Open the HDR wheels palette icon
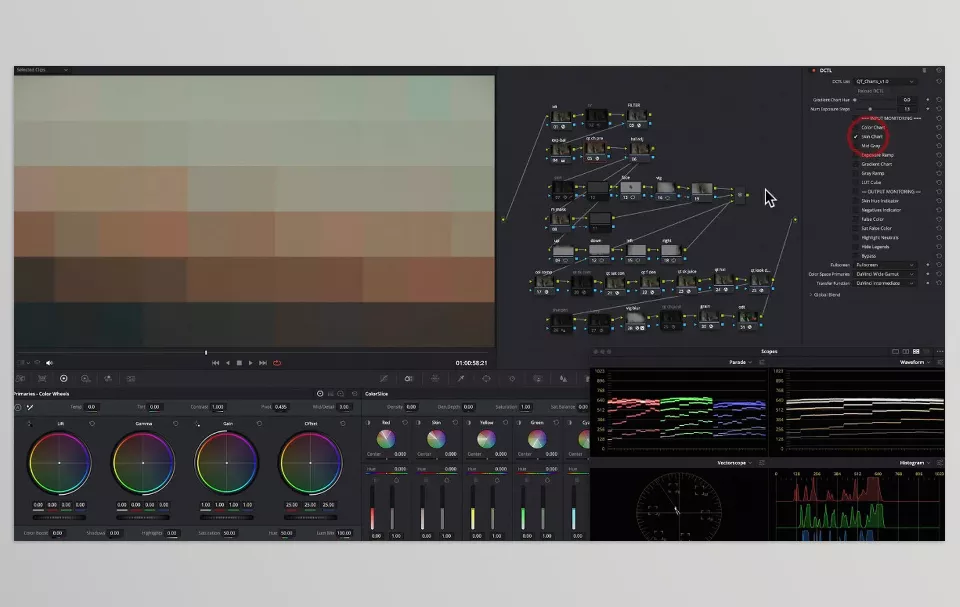This screenshot has height=607, width=960. pos(86,379)
